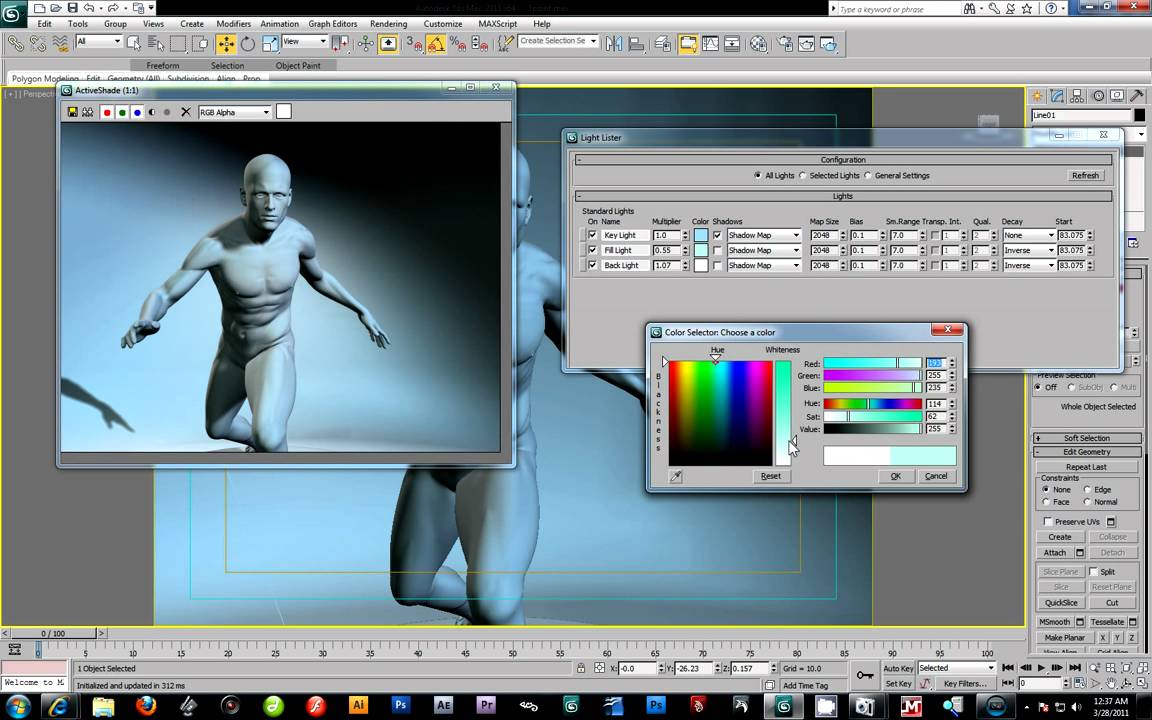The height and width of the screenshot is (720, 1152).
Task: Toggle the Angle Snap tool
Action: pos(436,44)
